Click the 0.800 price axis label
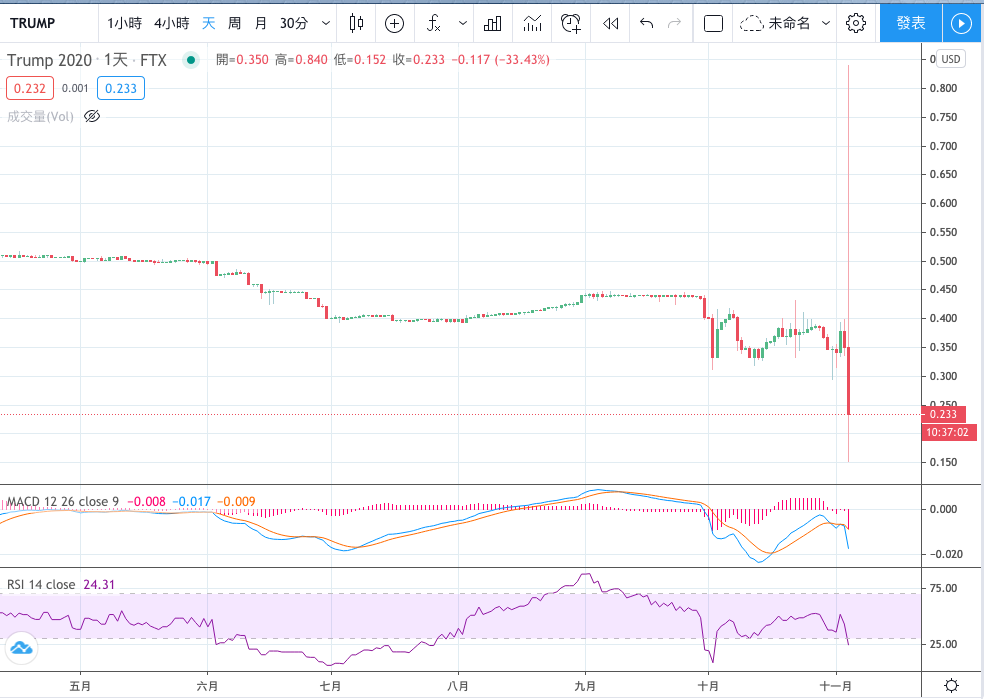Image resolution: width=984 pixels, height=699 pixels. click(943, 88)
